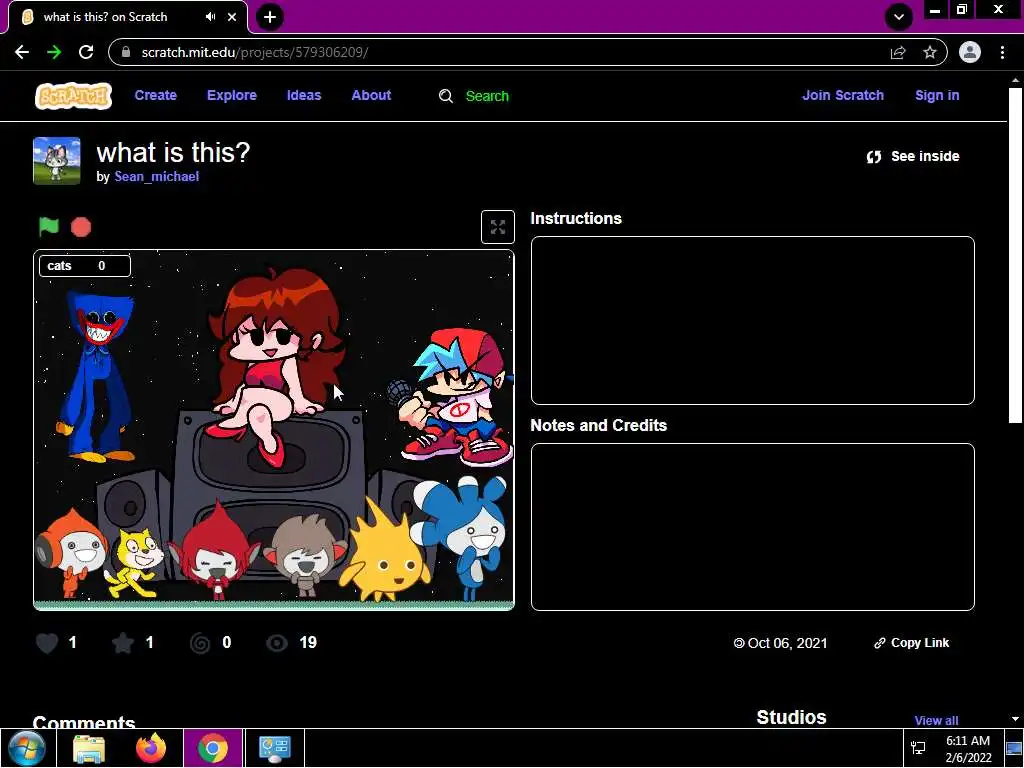
Task: Click the orange headphone character sprite
Action: tap(71, 554)
